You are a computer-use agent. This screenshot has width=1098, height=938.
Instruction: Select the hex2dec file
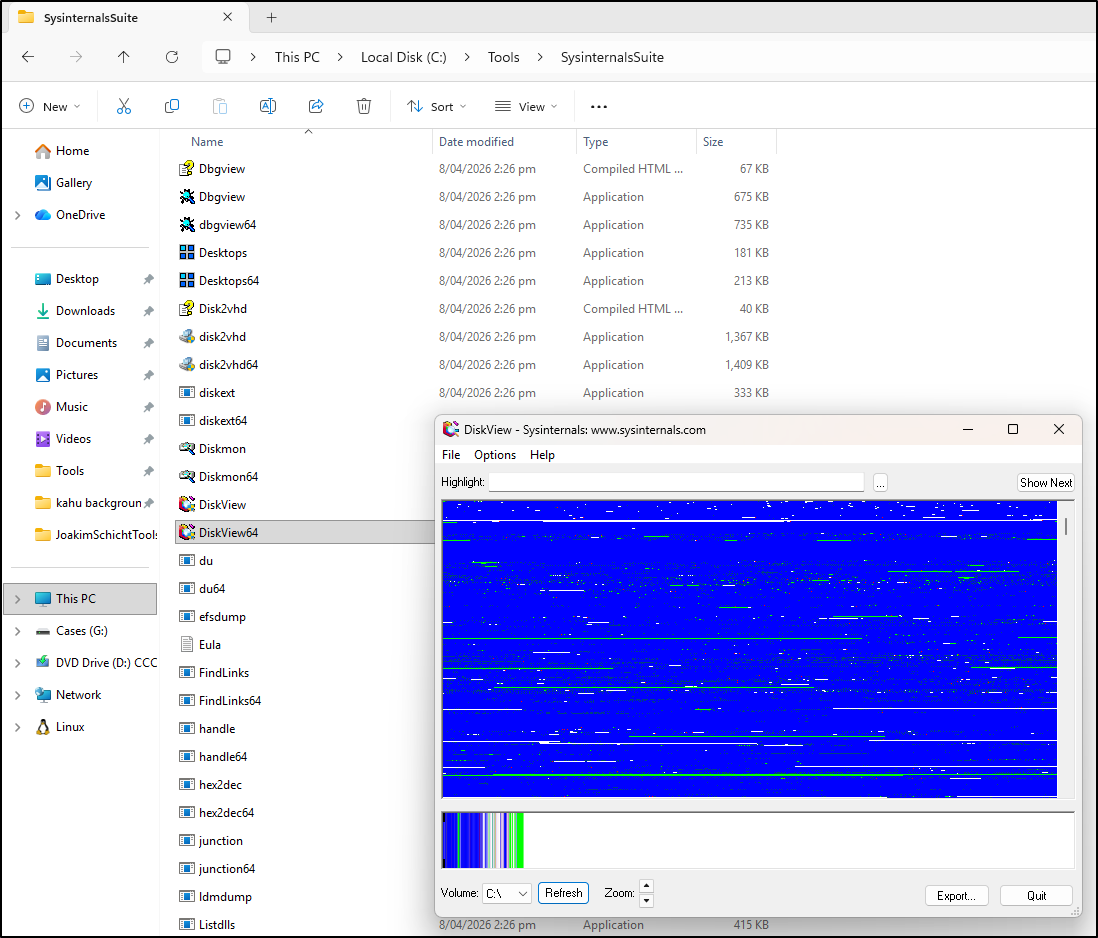pyautogui.click(x=220, y=785)
